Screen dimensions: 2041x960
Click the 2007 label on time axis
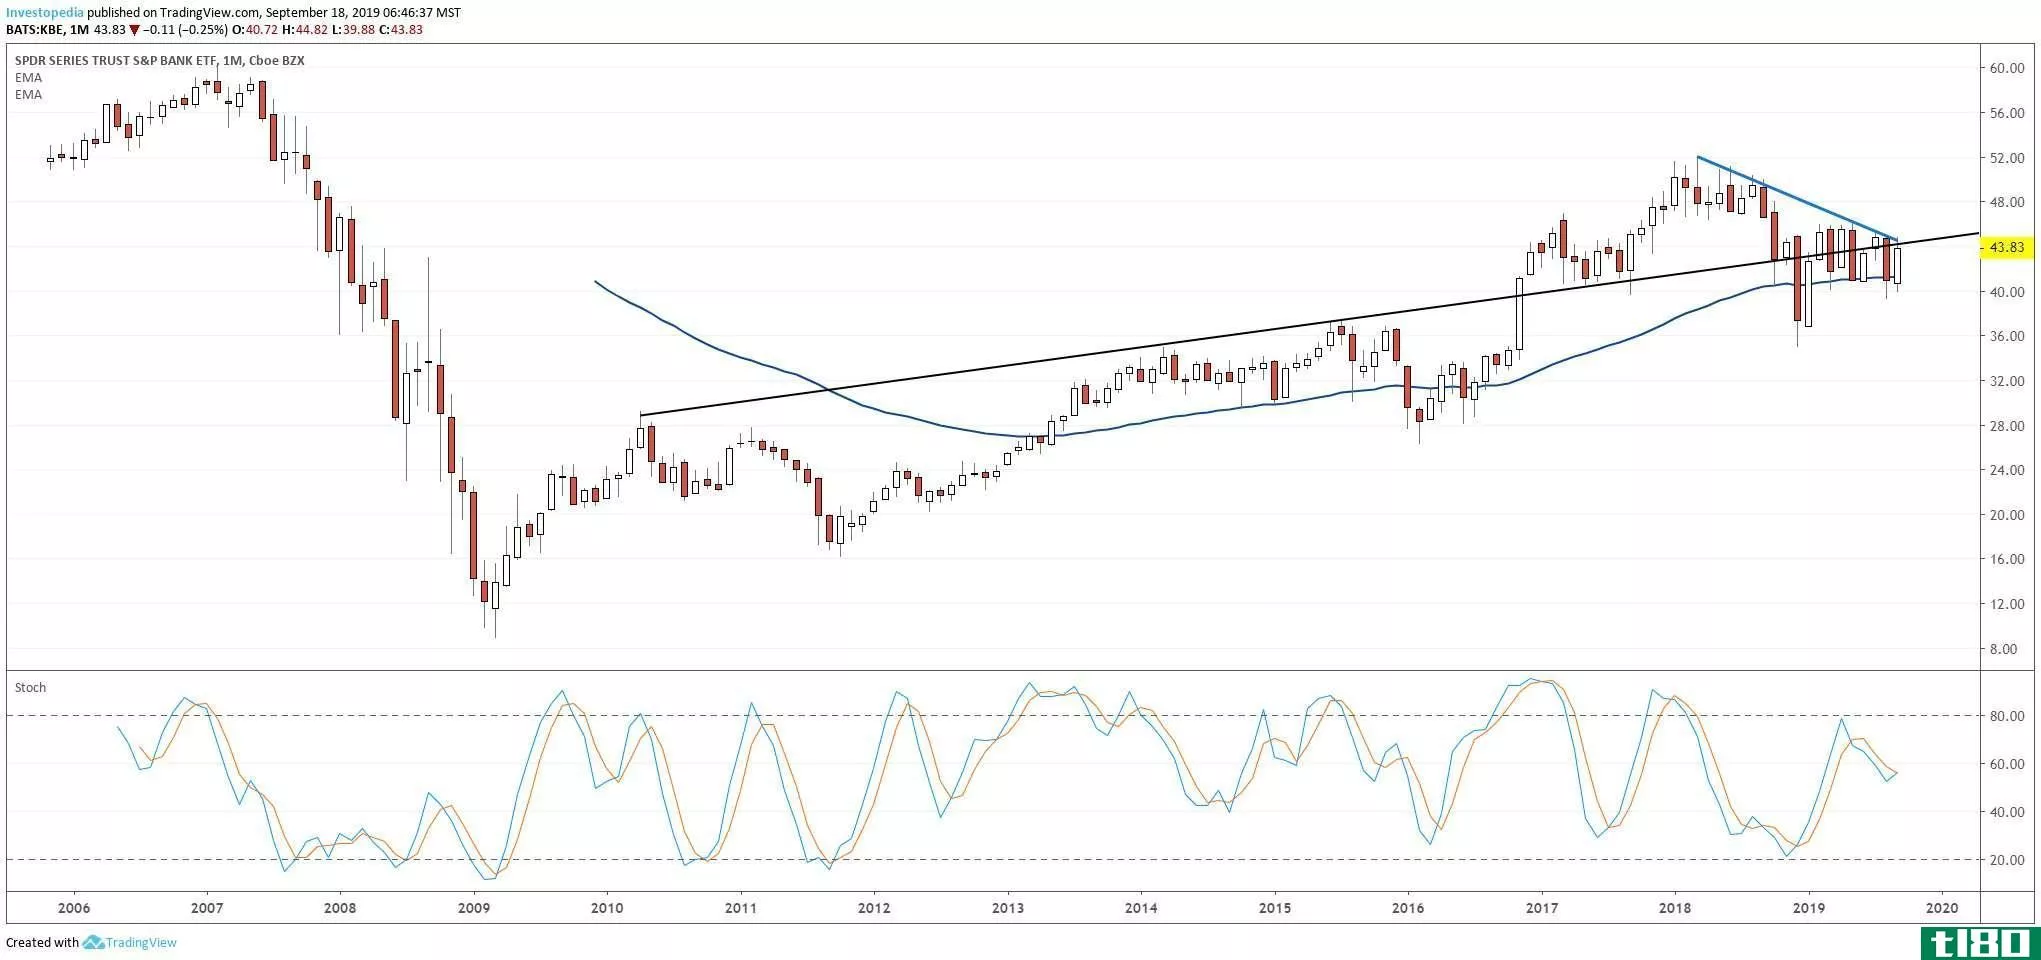pos(207,908)
